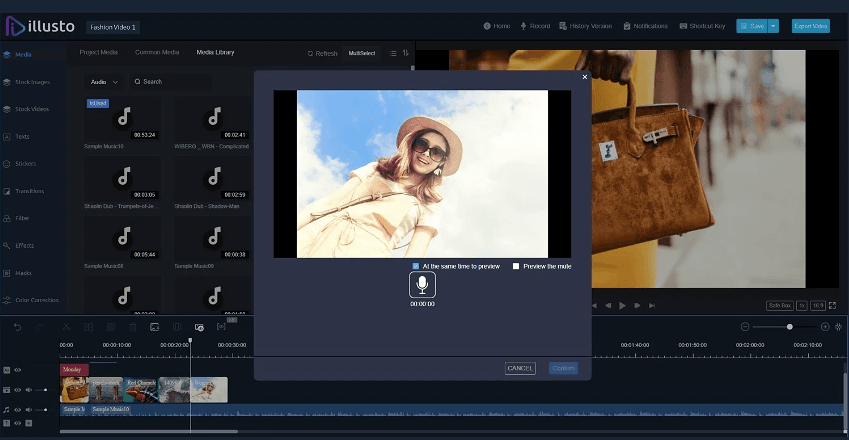Viewport: 849px width, 440px height.
Task: Click the CANCEL button in recording dialog
Action: click(520, 368)
